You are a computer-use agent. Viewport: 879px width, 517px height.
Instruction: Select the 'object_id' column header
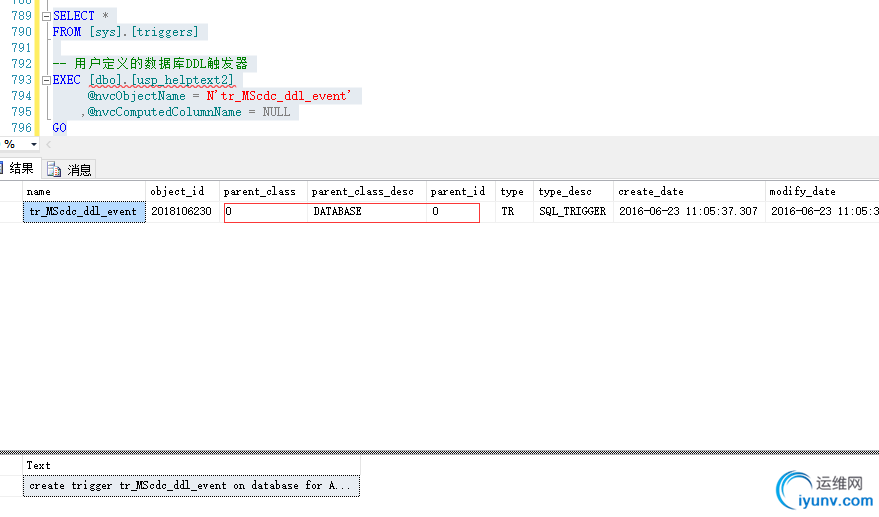183,192
